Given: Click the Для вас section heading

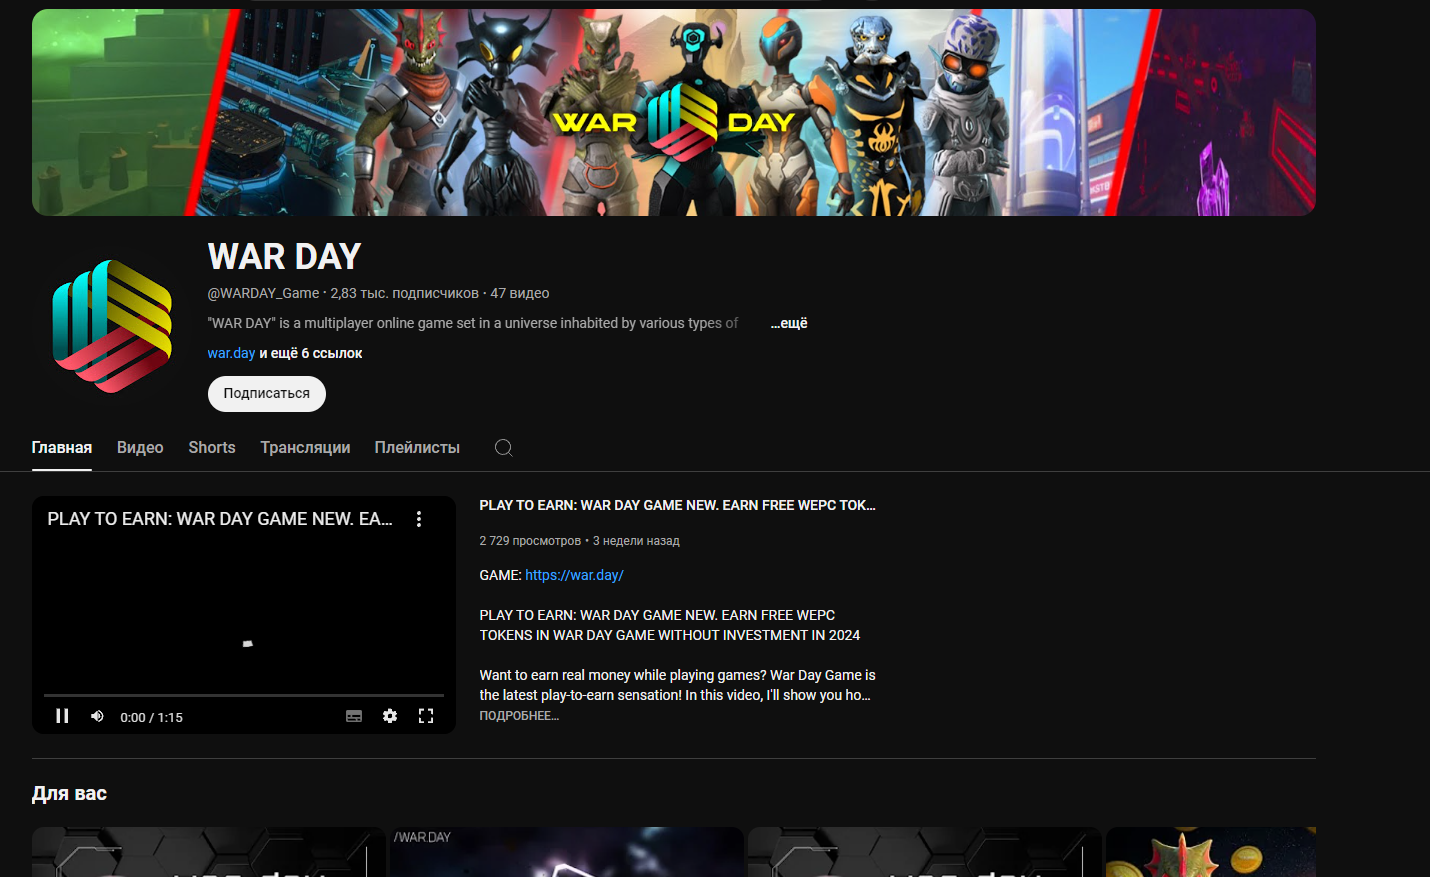Looking at the screenshot, I should pyautogui.click(x=69, y=794).
